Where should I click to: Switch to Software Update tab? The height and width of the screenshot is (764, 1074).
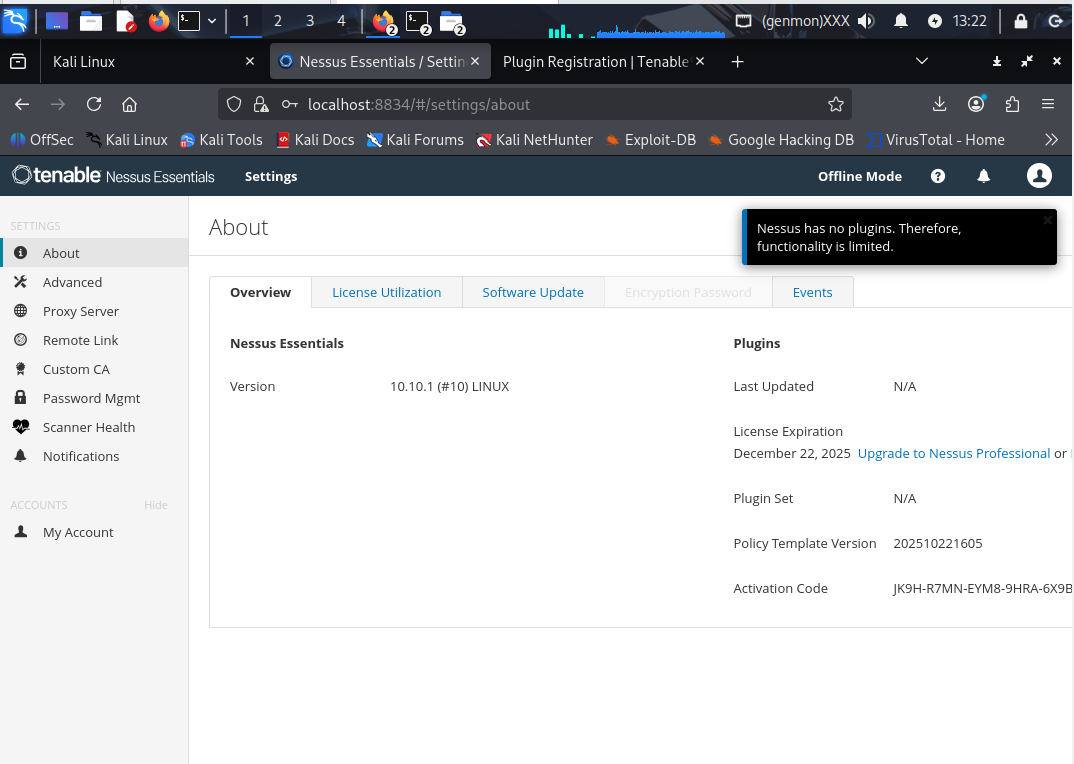[533, 293]
